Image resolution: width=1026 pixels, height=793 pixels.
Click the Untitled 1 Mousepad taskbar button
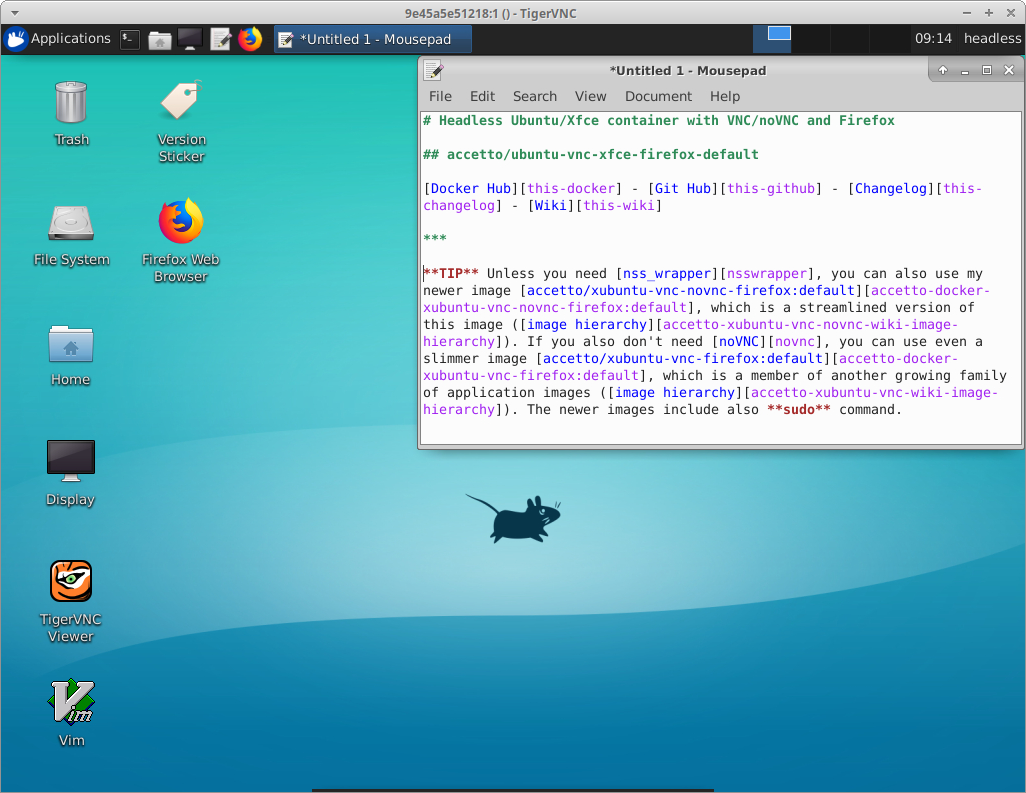pos(372,39)
